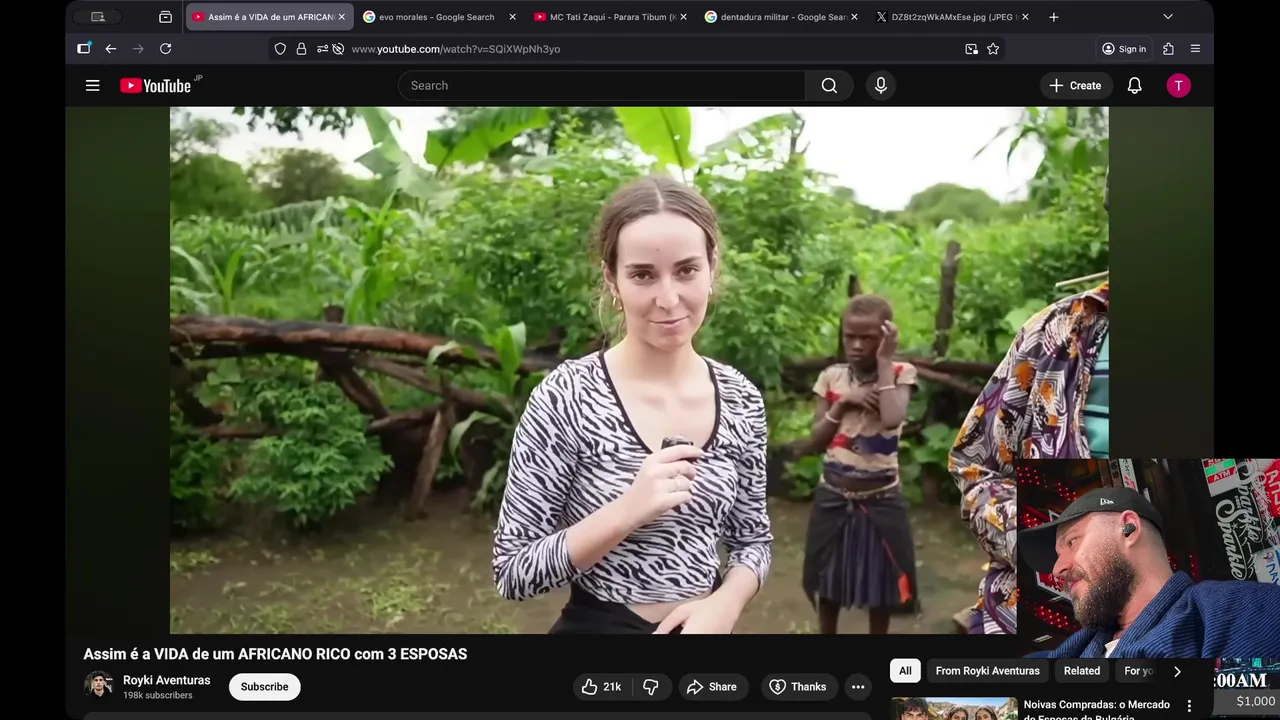Screen dimensions: 1280x720
Task: Open the Create menu button
Action: pyautogui.click(x=1075, y=86)
